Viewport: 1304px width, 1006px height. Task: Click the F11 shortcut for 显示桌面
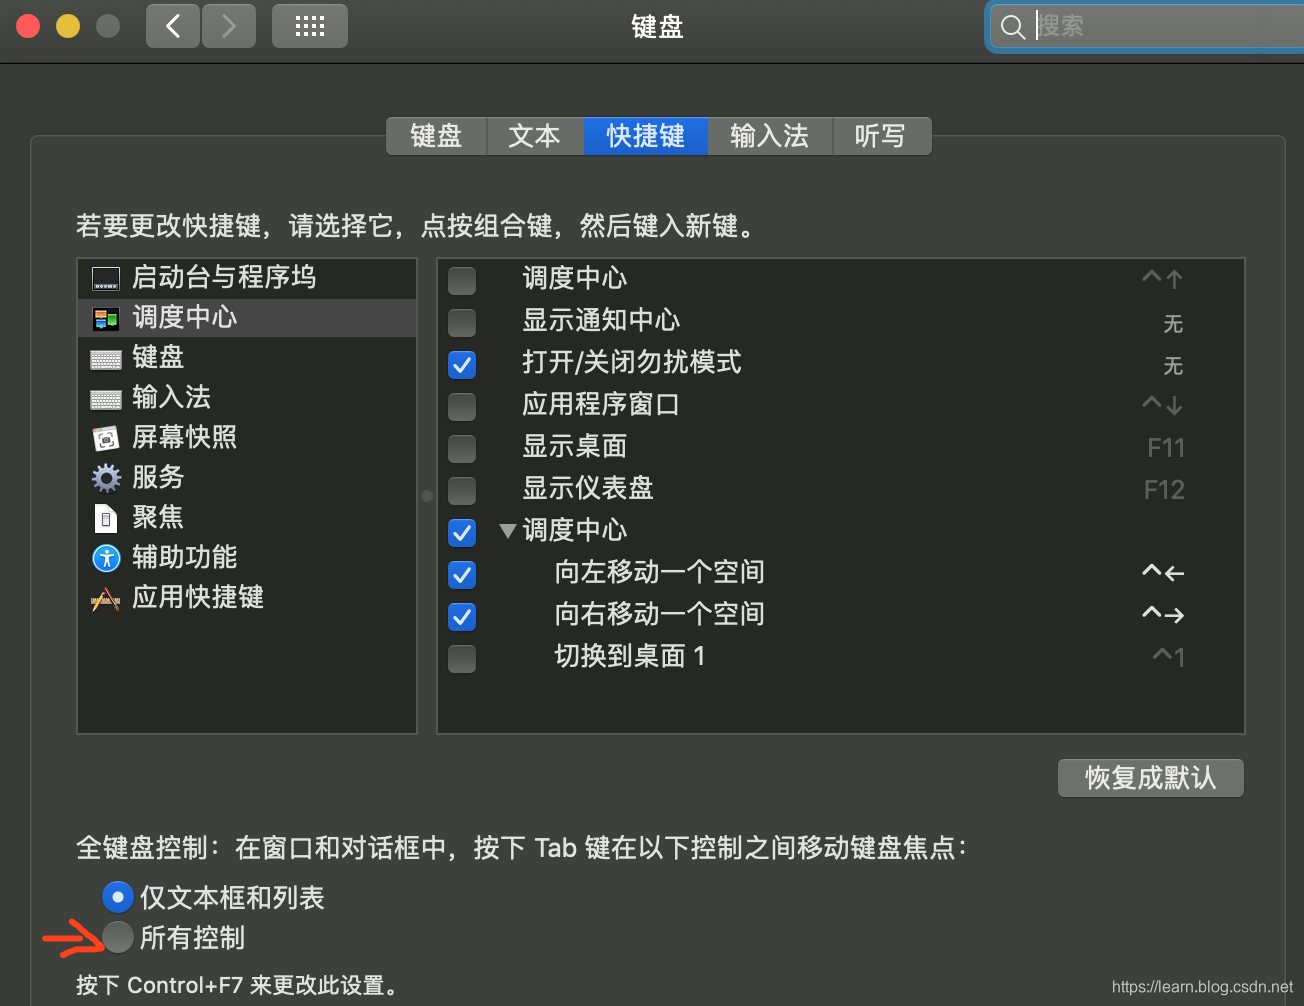[x=1166, y=448]
